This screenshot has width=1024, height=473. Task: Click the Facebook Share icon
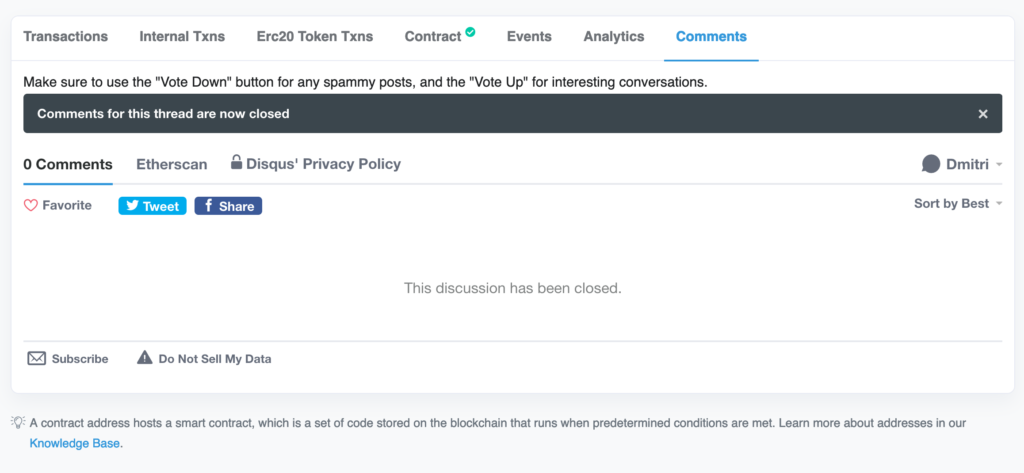coord(207,206)
